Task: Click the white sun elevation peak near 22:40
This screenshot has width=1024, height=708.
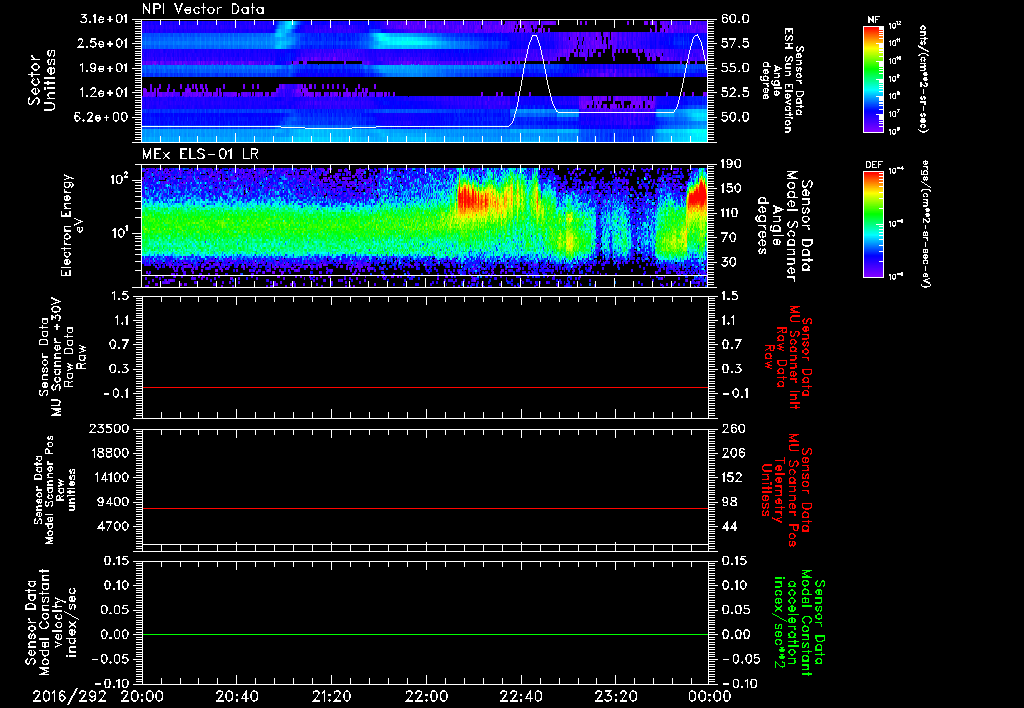Action: click(x=535, y=37)
